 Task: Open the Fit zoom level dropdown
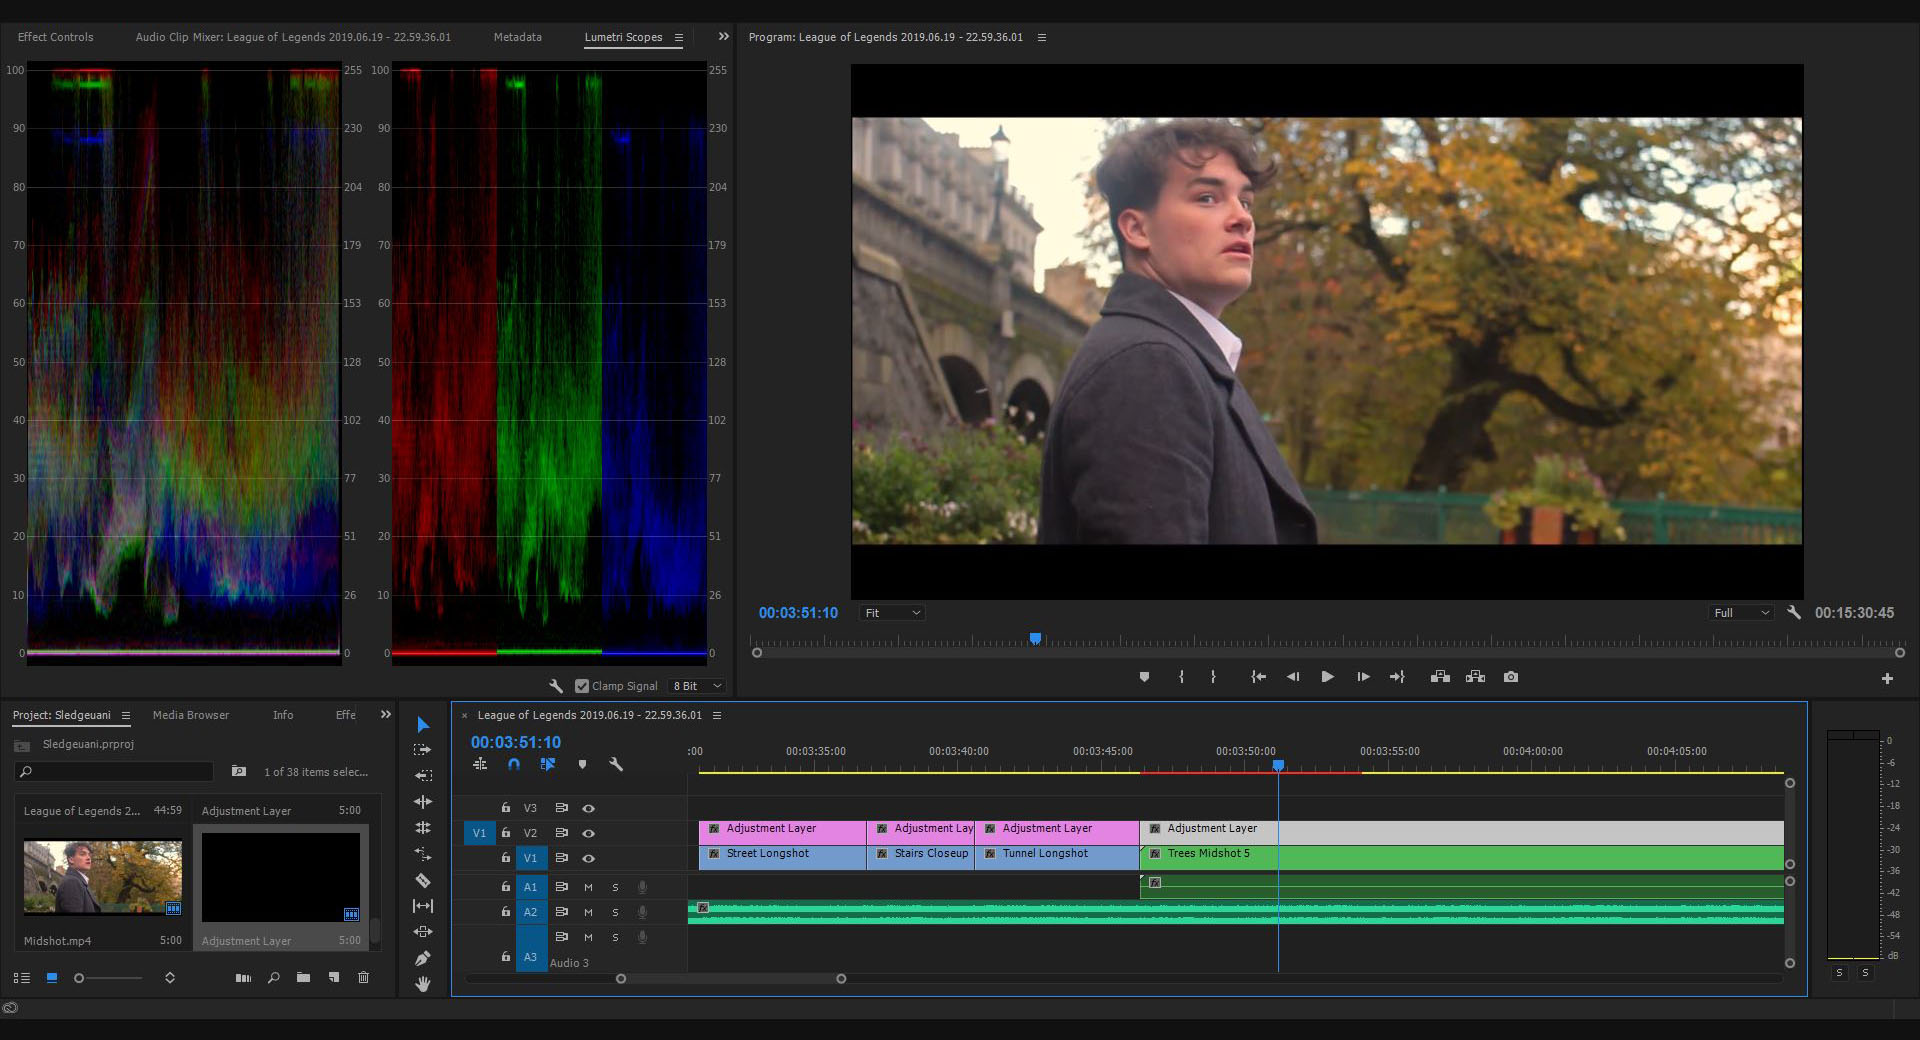pos(892,613)
